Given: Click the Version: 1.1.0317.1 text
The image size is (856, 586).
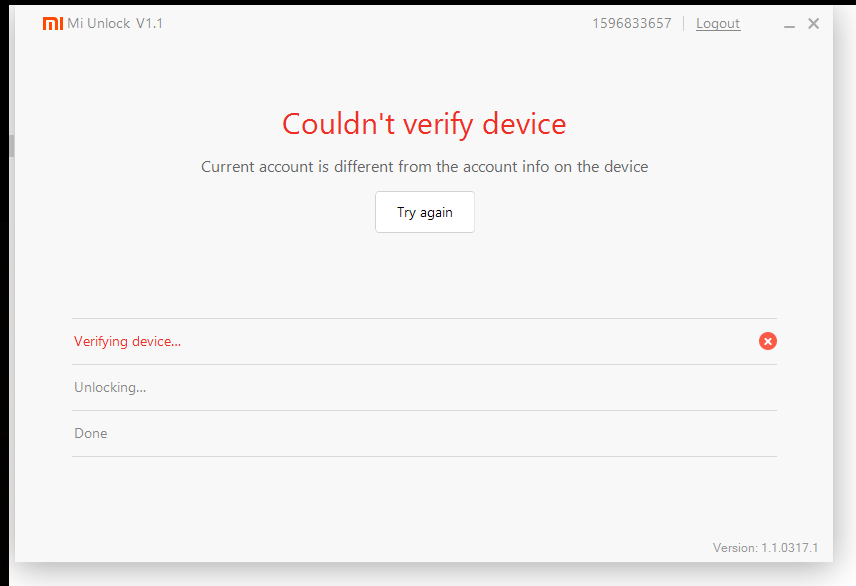Looking at the screenshot, I should point(765,548).
